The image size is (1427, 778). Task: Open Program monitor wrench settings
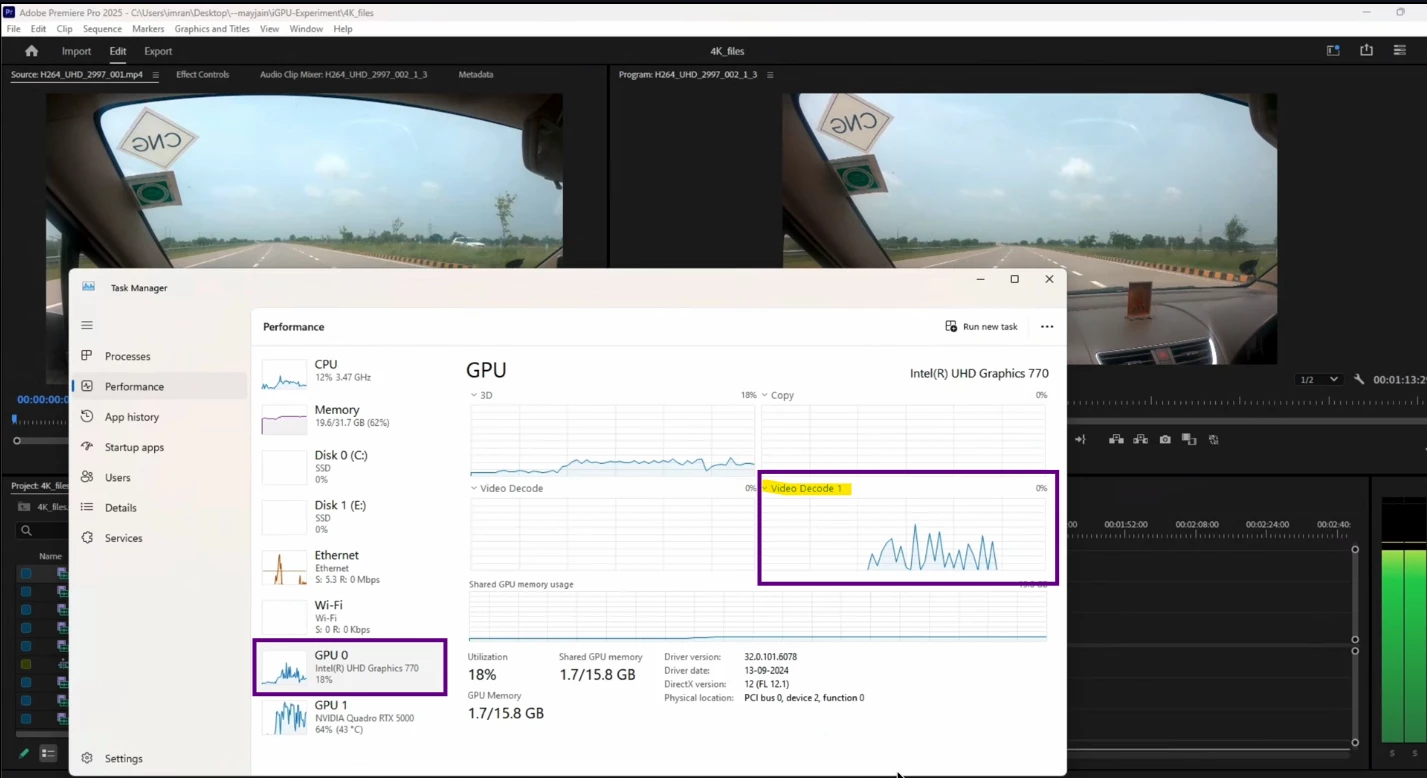(1359, 380)
